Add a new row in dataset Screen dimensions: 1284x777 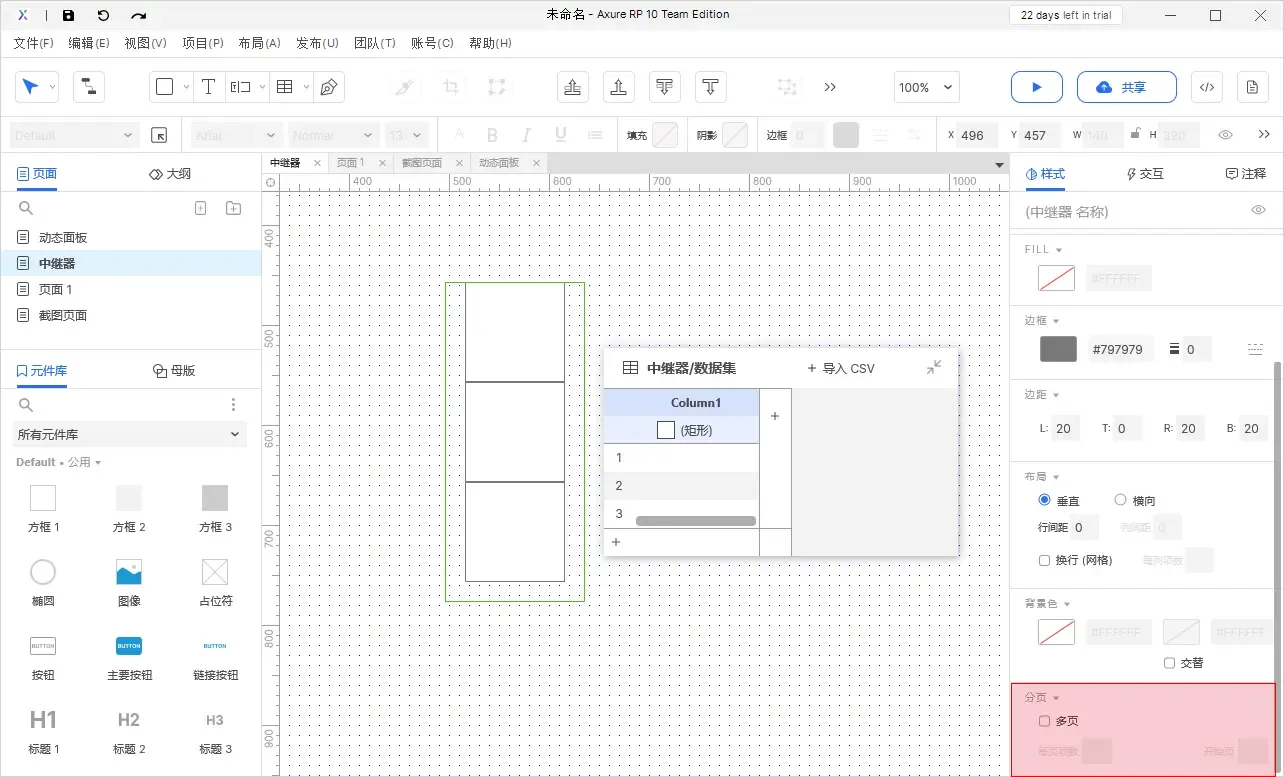[x=616, y=542]
